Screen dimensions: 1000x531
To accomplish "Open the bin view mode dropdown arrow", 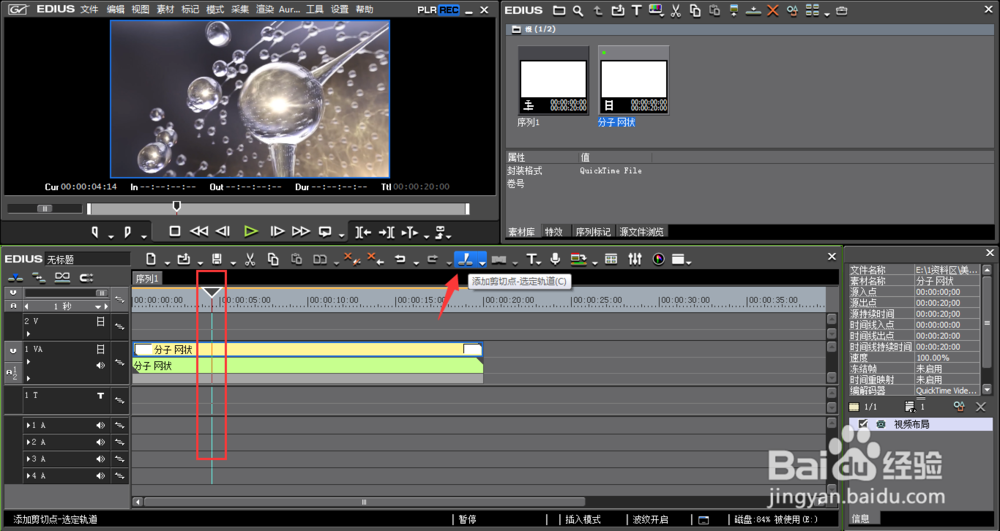I will [827, 13].
